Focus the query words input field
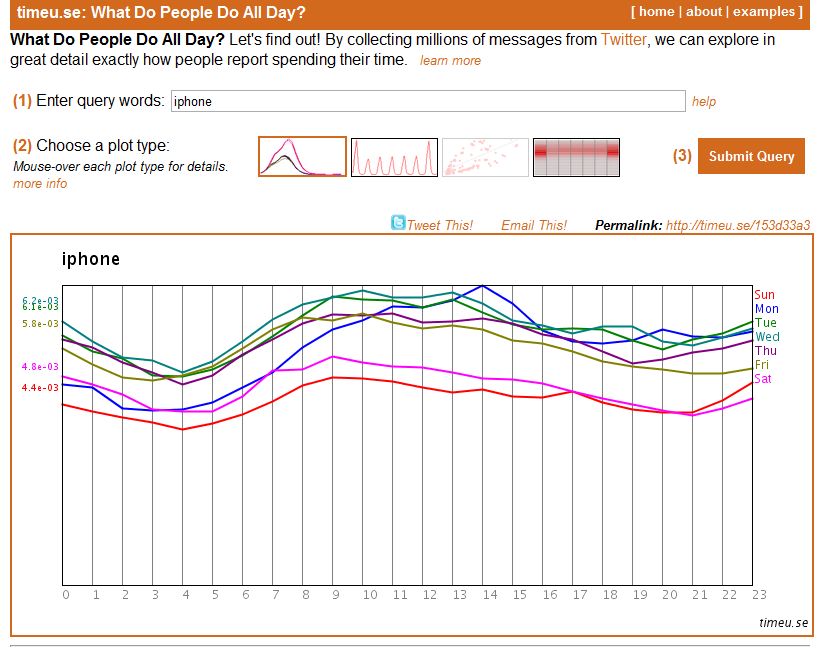This screenshot has height=653, width=838. click(428, 101)
